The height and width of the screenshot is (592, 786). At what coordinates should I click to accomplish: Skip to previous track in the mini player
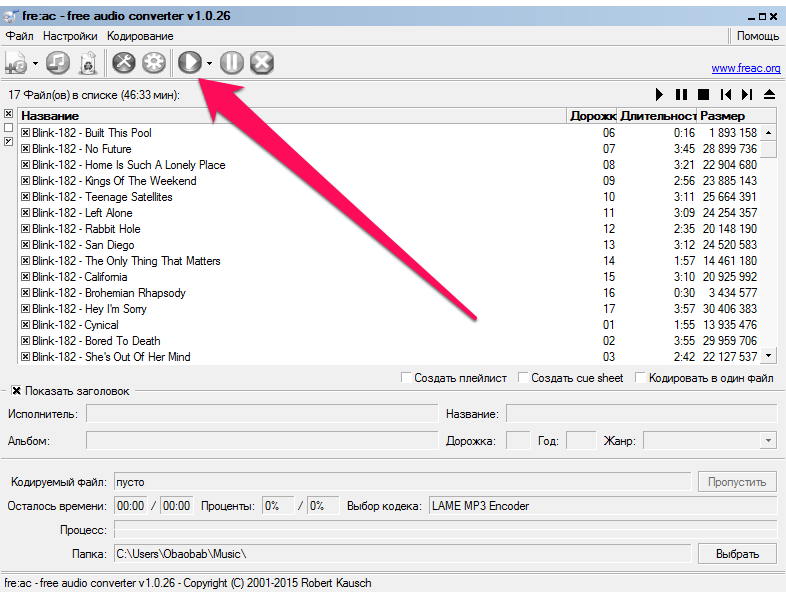click(725, 94)
